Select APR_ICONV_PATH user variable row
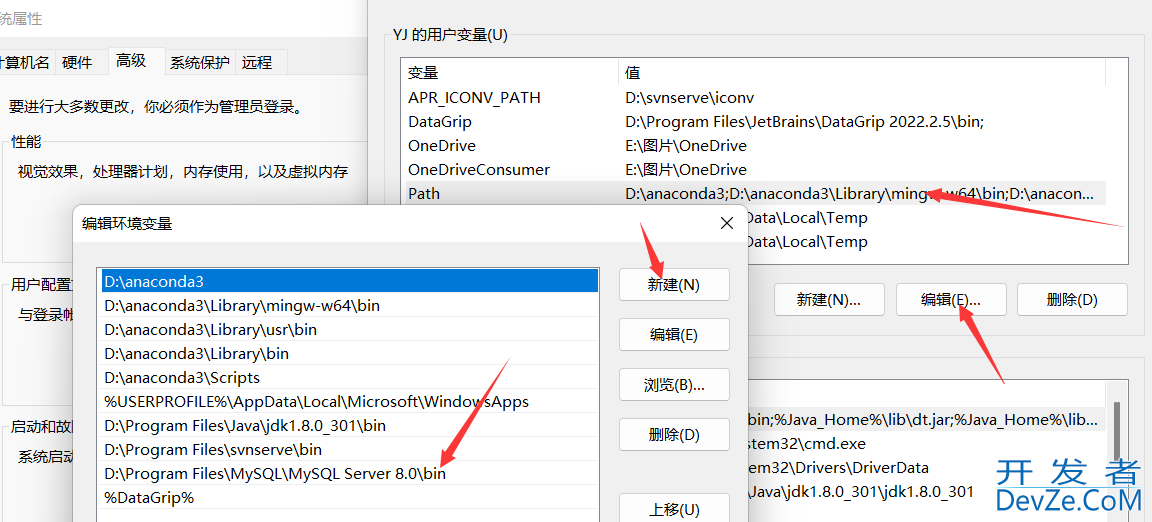This screenshot has width=1152, height=522. tap(755, 97)
